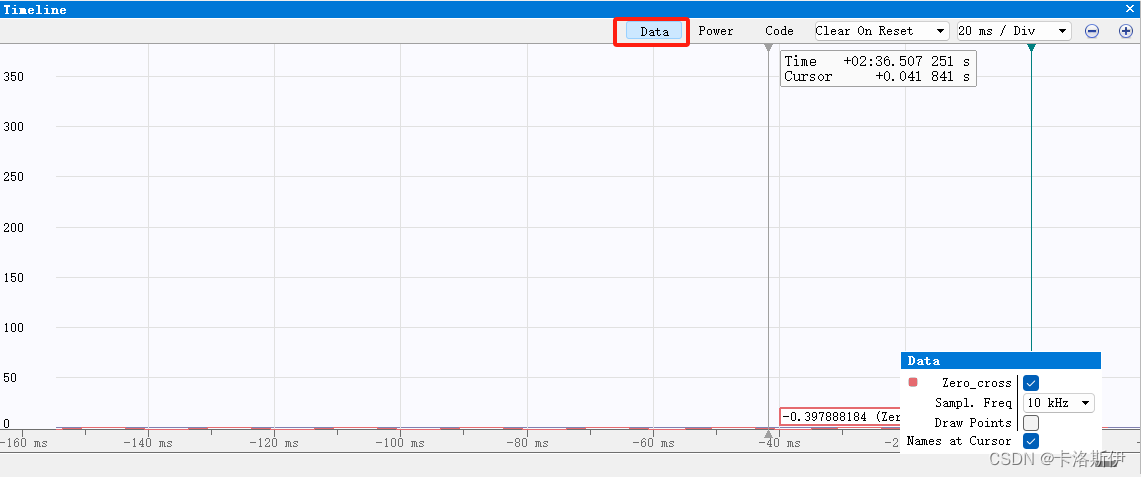Image resolution: width=1141 pixels, height=477 pixels.
Task: Click the Zero_cross label in Data panel
Action: (x=977, y=382)
